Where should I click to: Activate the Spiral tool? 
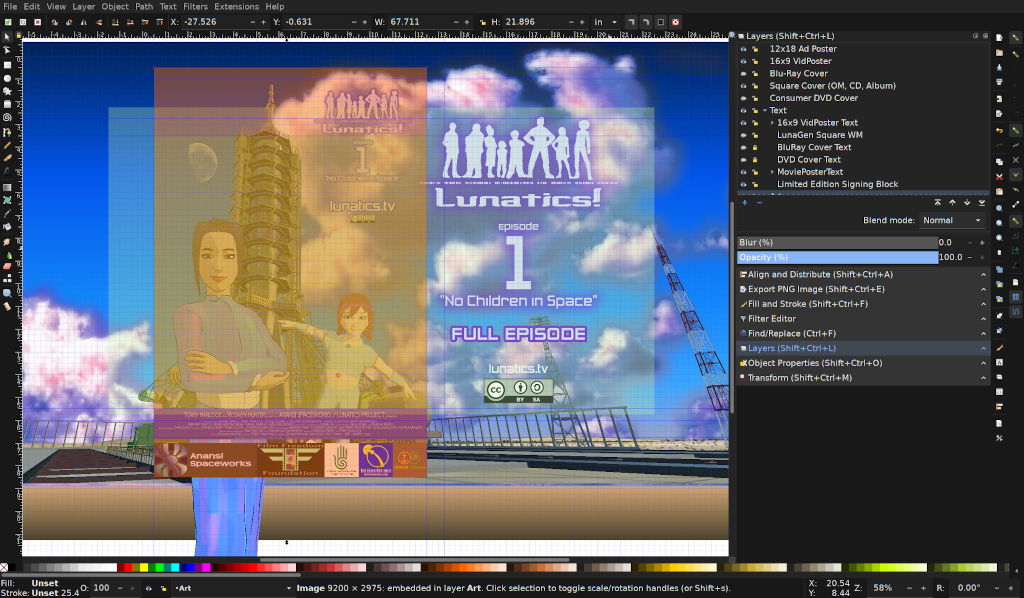point(7,117)
